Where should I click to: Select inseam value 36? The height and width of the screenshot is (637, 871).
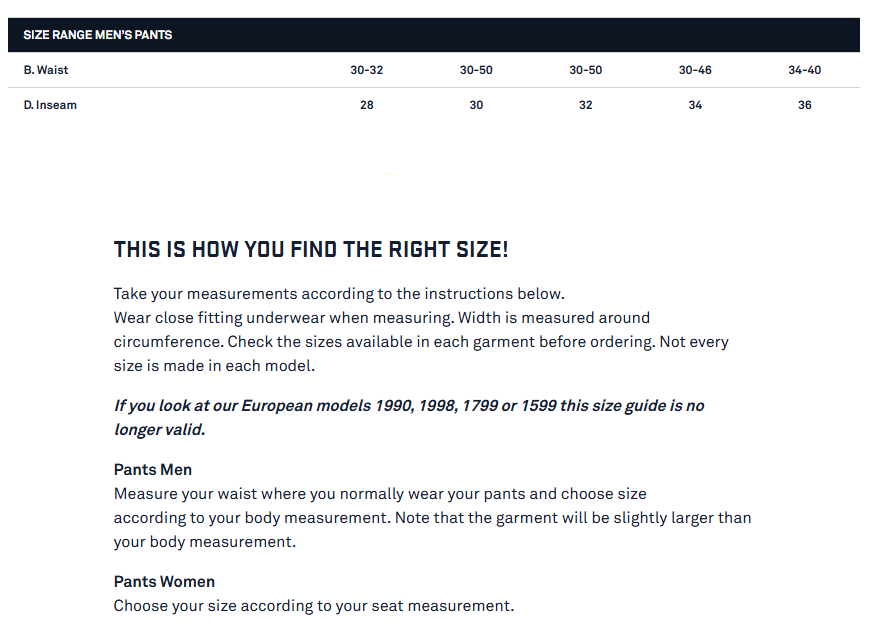(x=804, y=105)
